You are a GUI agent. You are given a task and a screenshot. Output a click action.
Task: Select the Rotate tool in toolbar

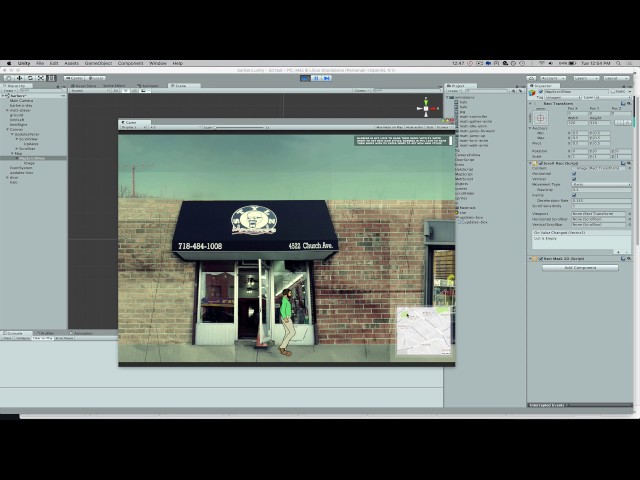pyautogui.click(x=30, y=78)
